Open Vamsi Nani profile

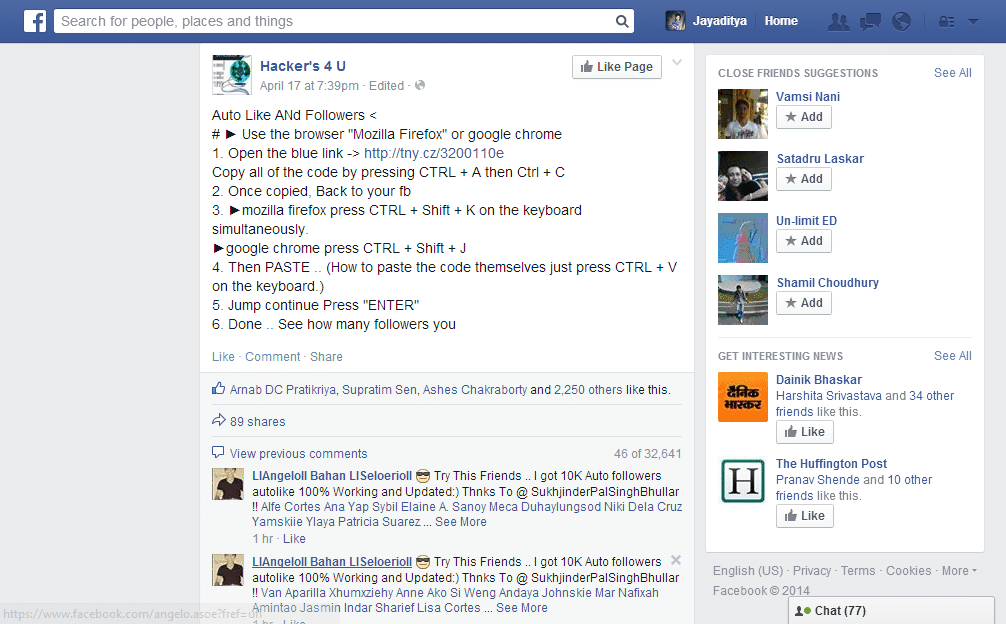tap(808, 97)
